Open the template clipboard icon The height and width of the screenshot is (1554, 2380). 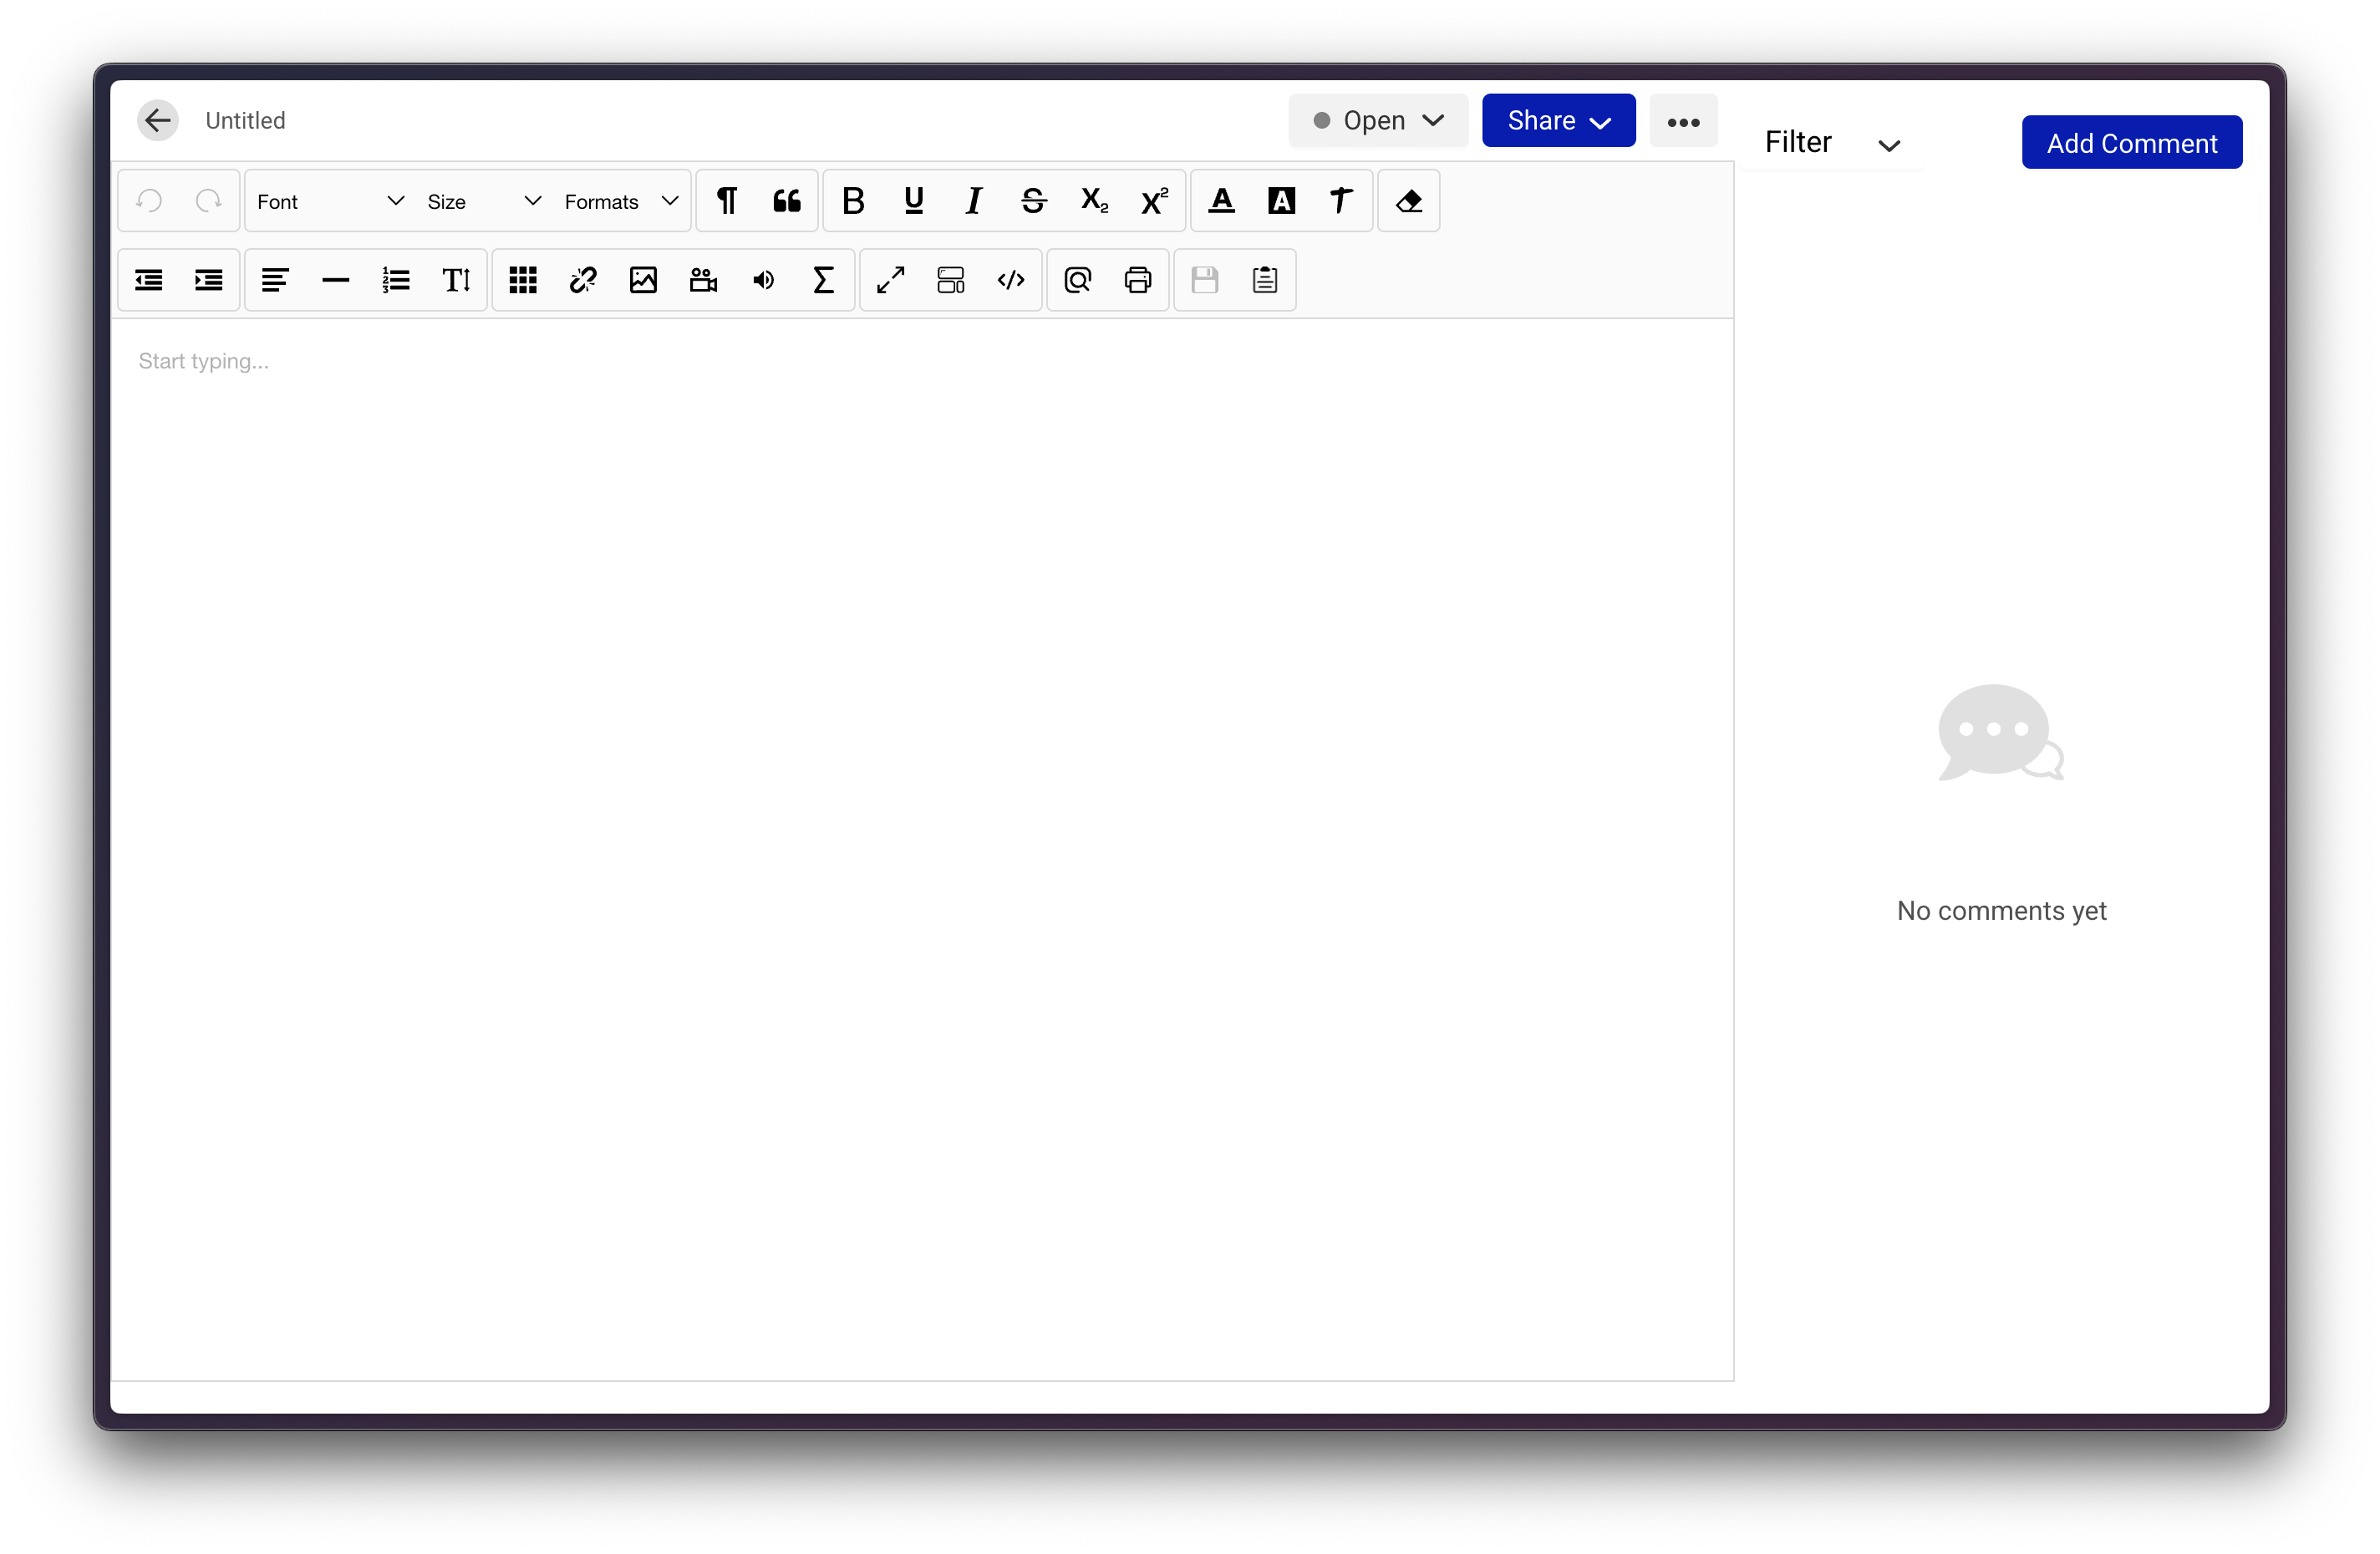pos(1265,280)
